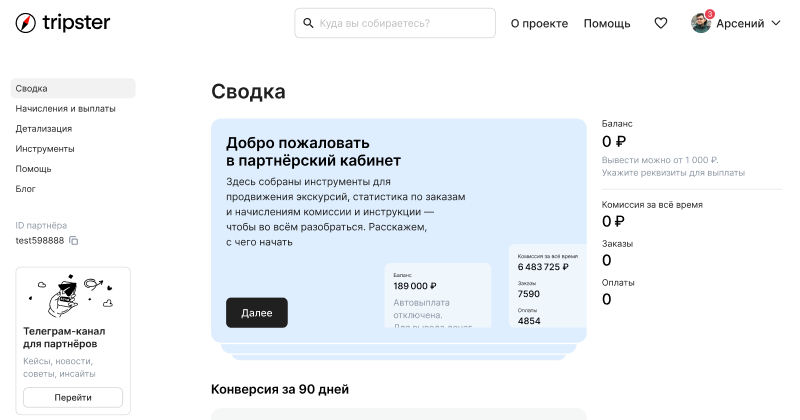
Task: Expand the Арсений account dropdown chevron
Action: point(776,23)
